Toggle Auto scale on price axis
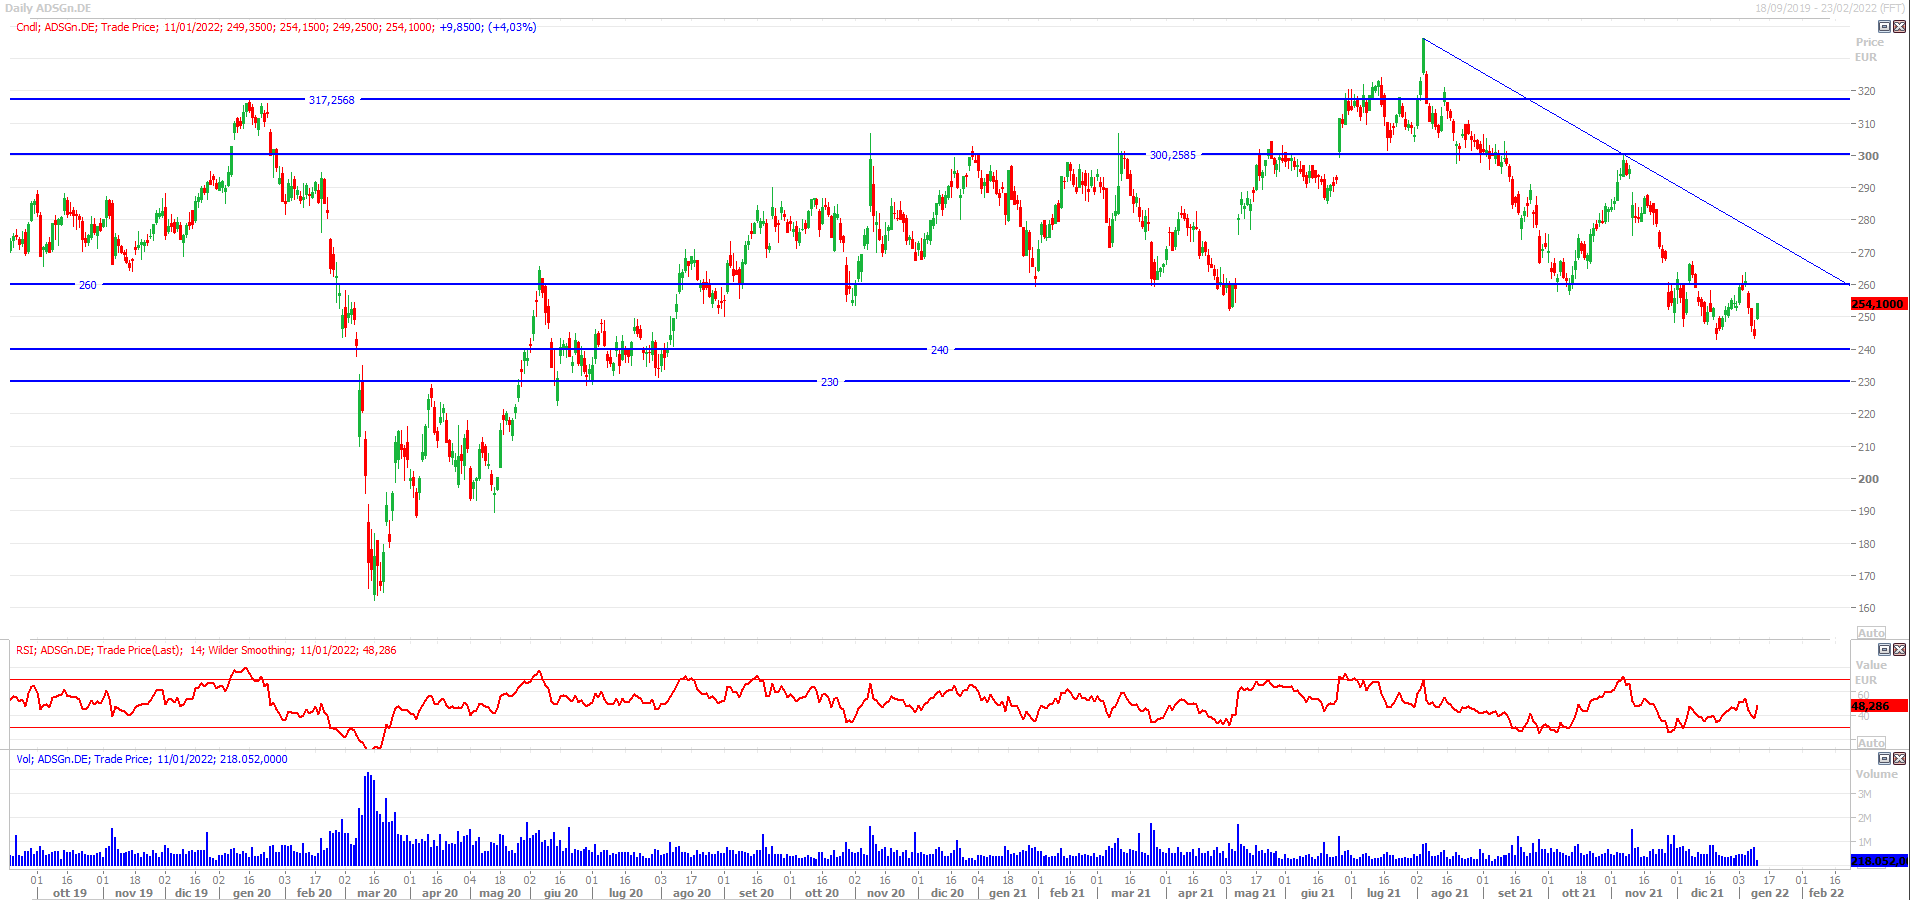Screen dimensions: 1910x900 tap(1870, 633)
